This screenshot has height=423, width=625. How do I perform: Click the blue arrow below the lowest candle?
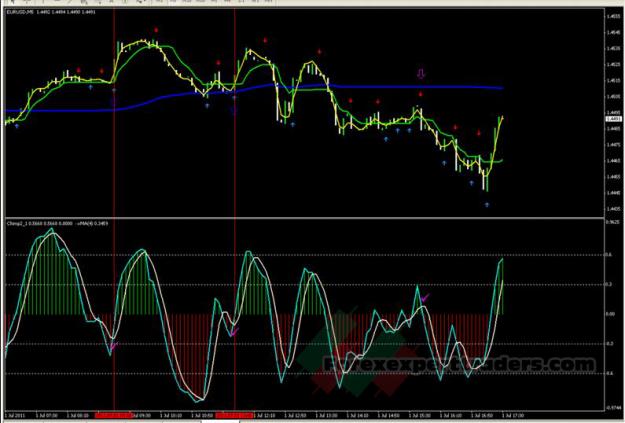487,205
